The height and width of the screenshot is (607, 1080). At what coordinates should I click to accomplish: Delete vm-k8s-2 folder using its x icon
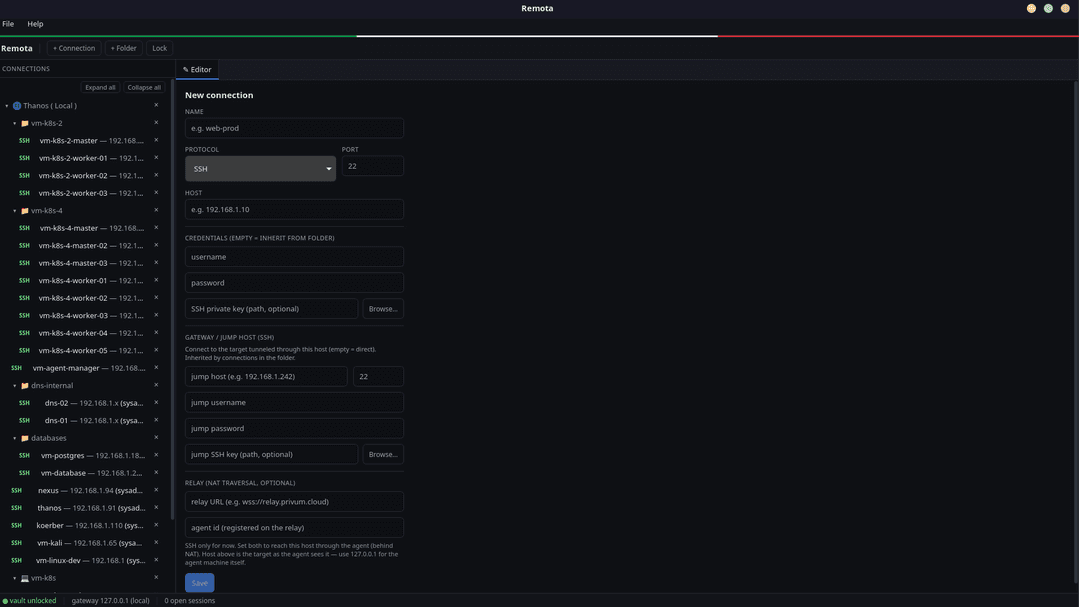(156, 123)
